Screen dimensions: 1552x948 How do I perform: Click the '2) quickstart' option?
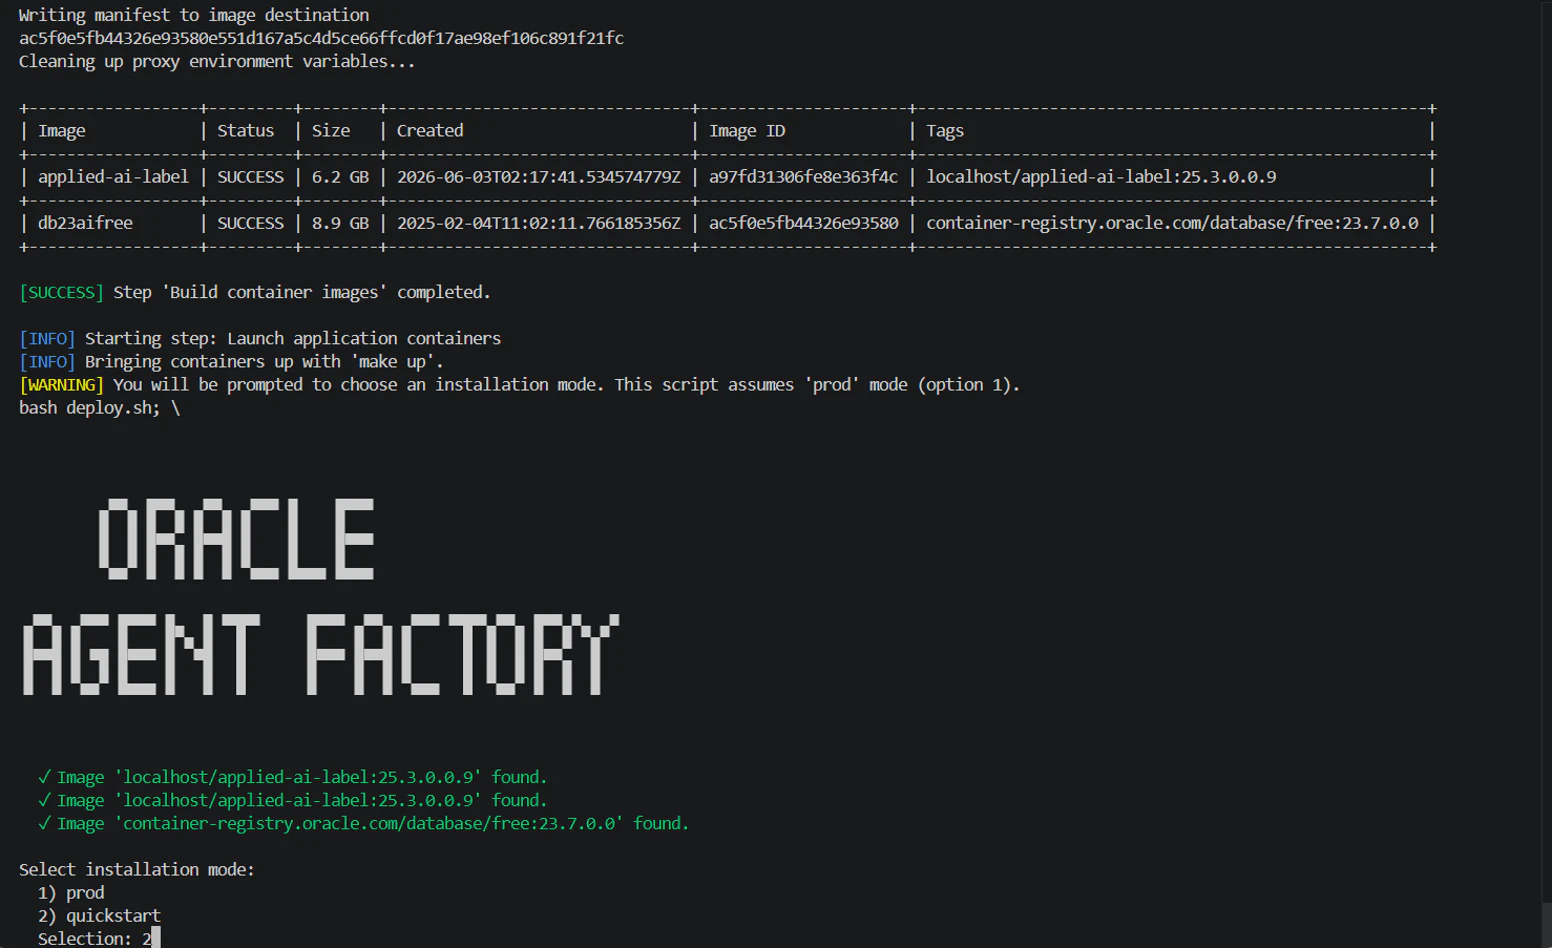[x=99, y=915]
